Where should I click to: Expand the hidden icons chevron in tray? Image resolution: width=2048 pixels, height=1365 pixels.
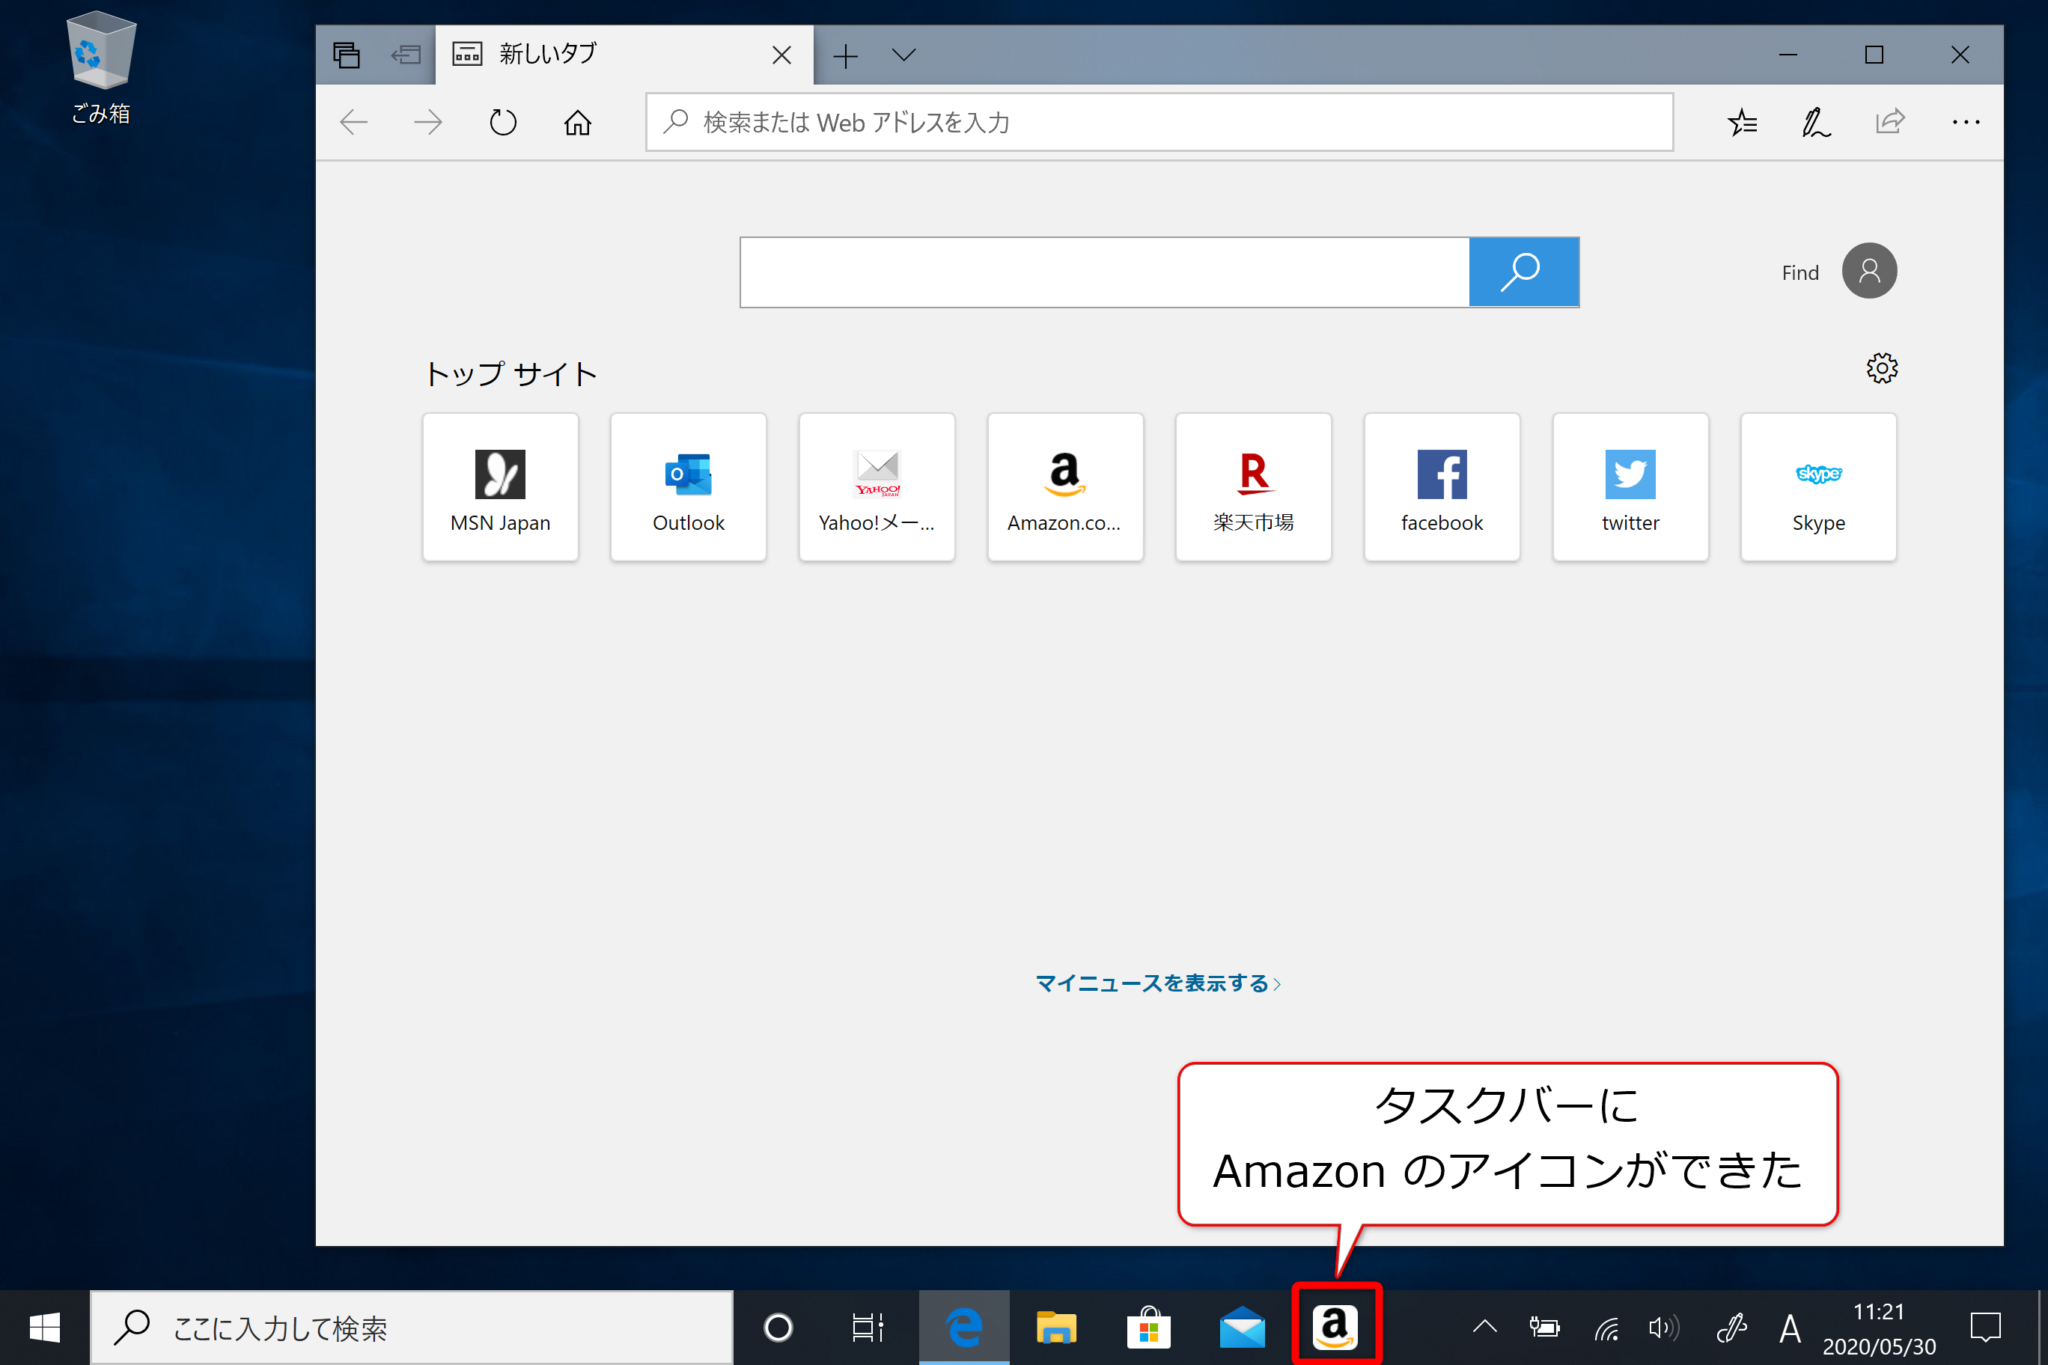tap(1484, 1327)
